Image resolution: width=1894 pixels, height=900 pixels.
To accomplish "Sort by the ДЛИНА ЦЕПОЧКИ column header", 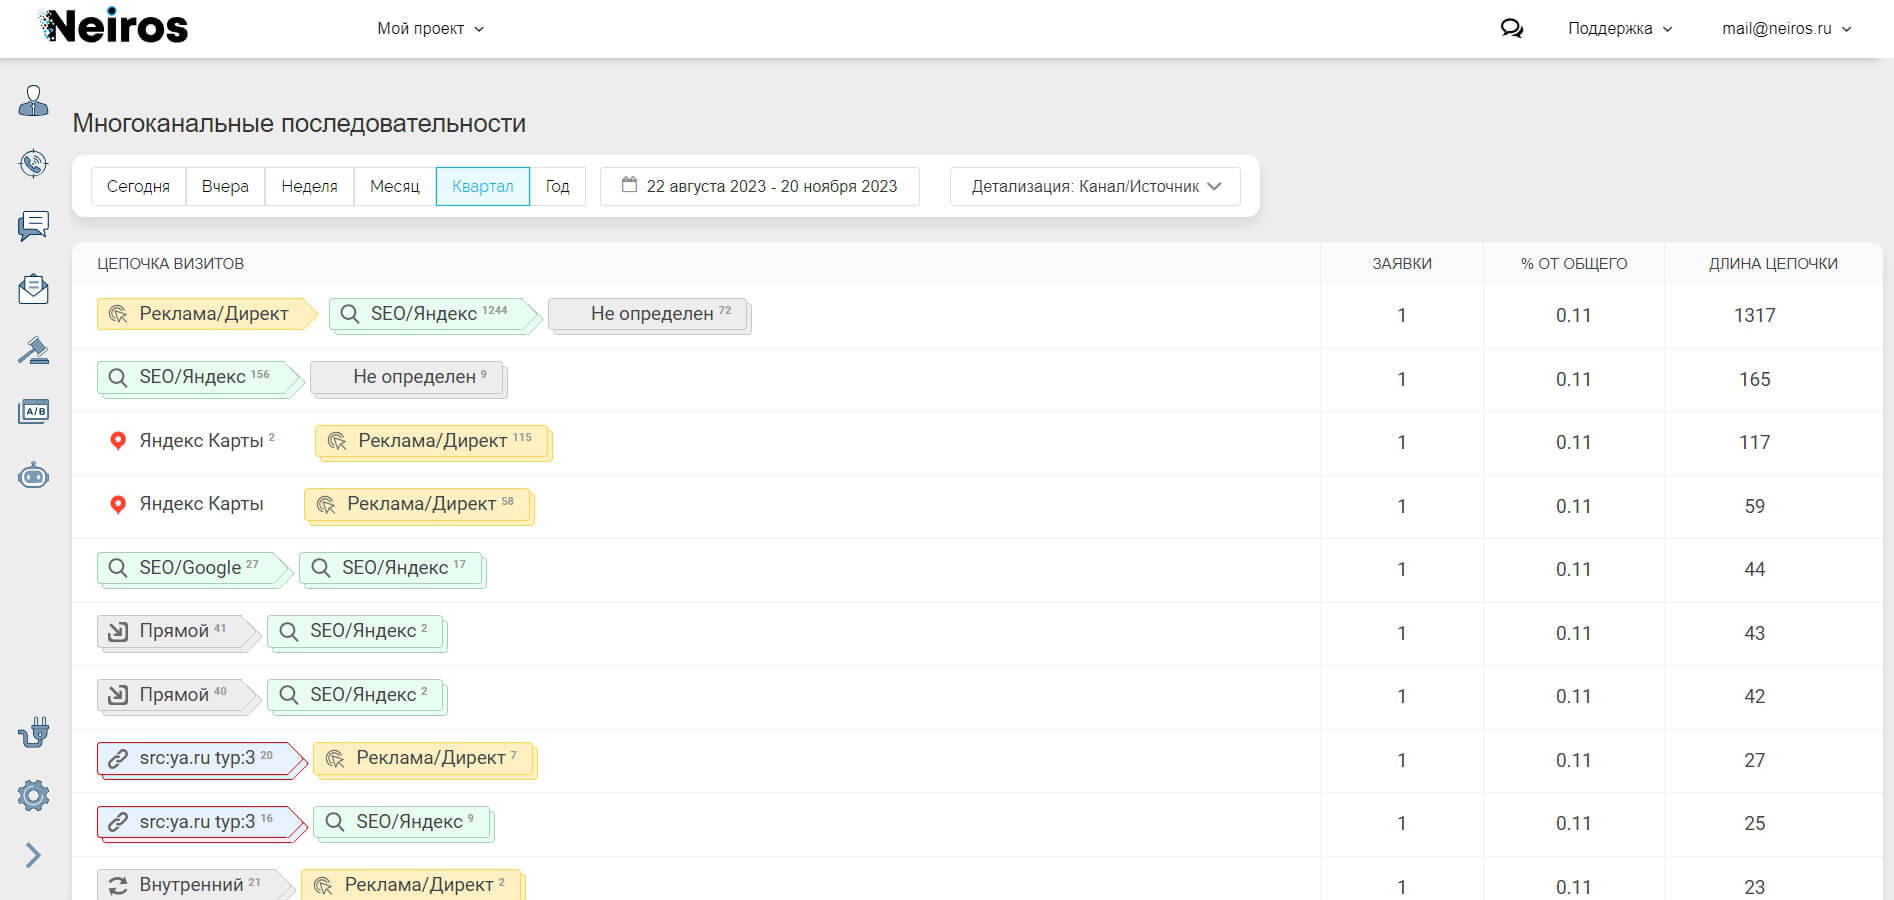I will tap(1773, 264).
